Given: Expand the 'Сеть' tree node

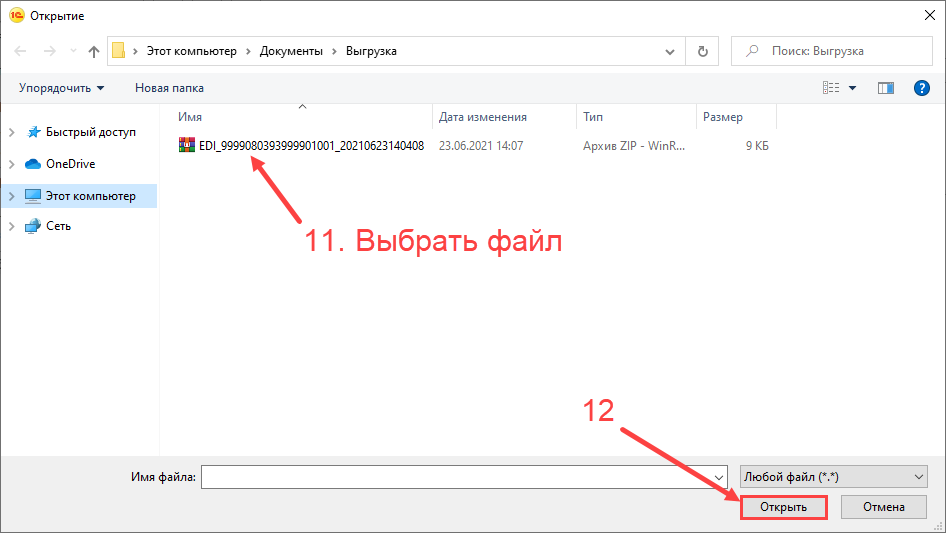Looking at the screenshot, I should click(11, 226).
